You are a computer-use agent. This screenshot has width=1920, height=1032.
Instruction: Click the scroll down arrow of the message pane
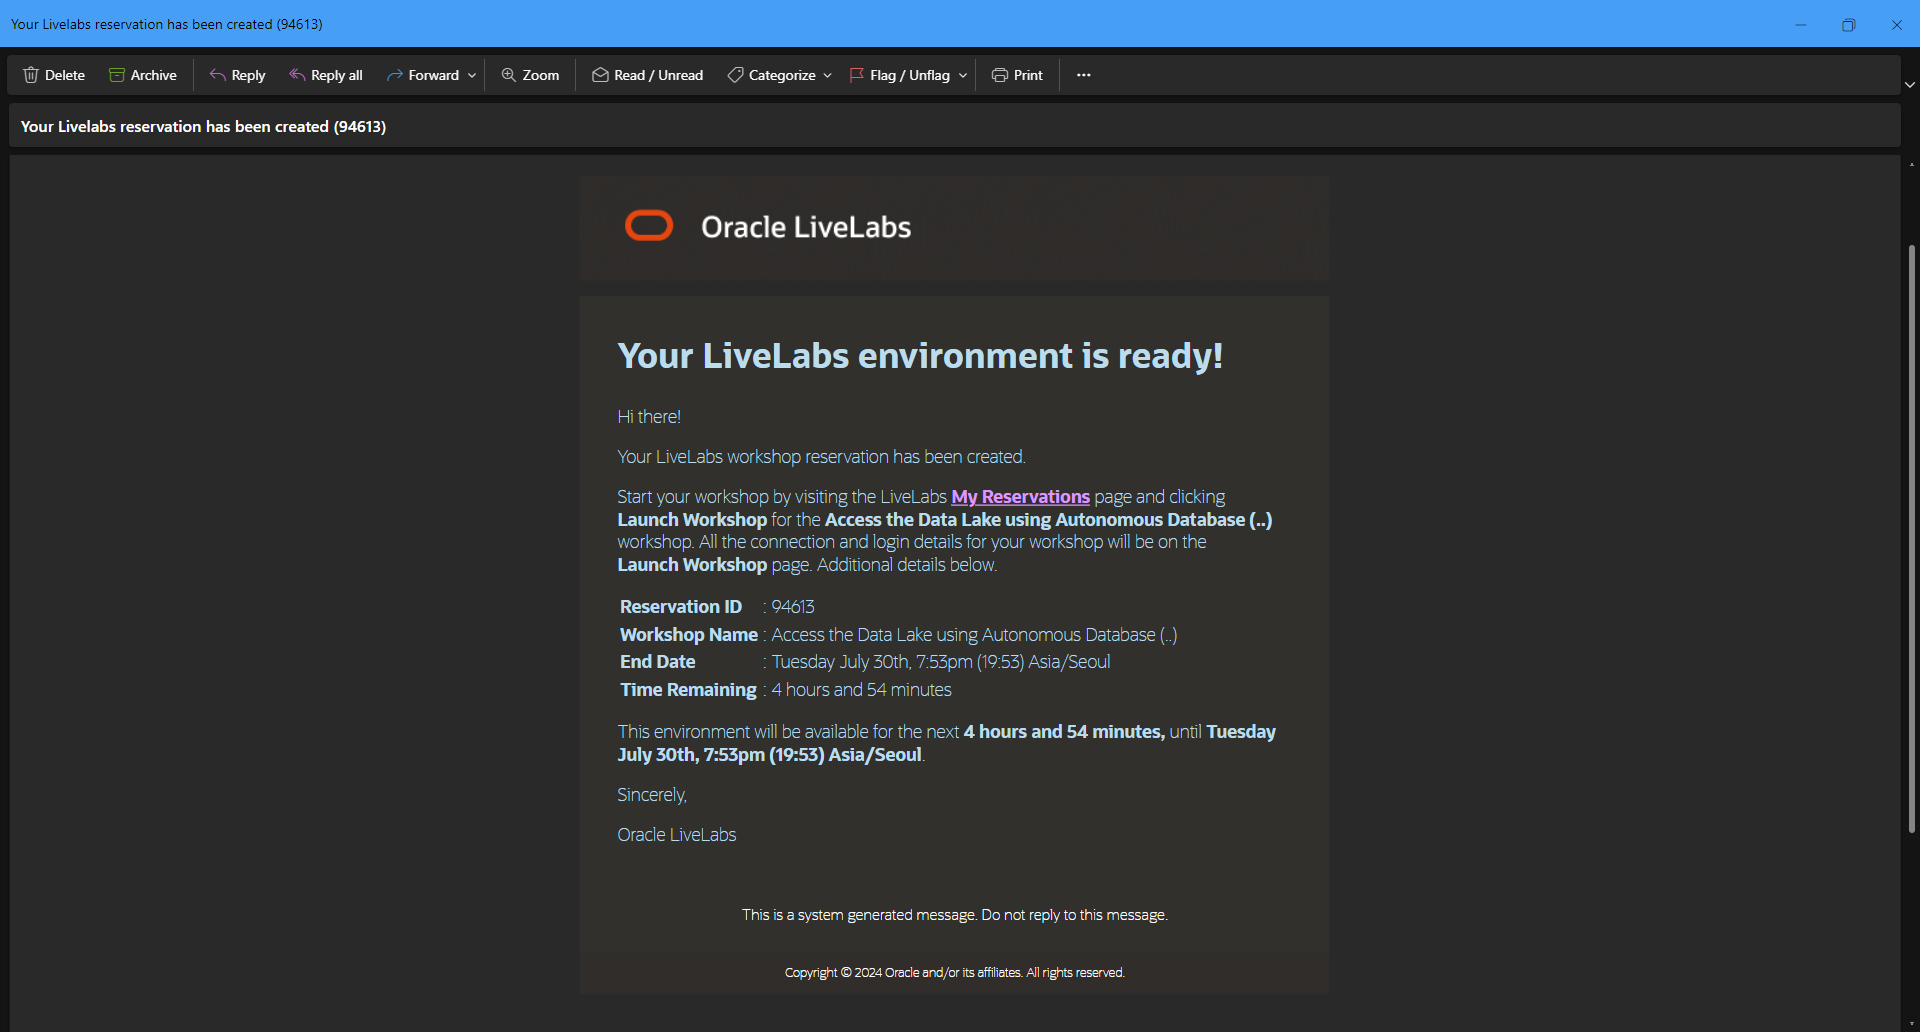pos(1911,1025)
